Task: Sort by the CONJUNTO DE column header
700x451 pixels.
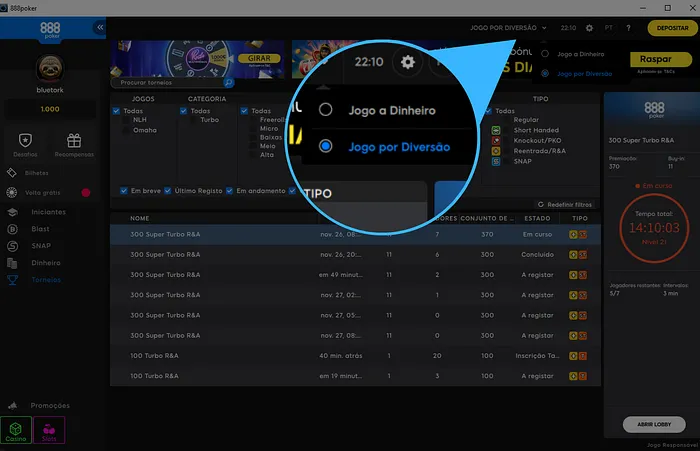Action: (487, 218)
